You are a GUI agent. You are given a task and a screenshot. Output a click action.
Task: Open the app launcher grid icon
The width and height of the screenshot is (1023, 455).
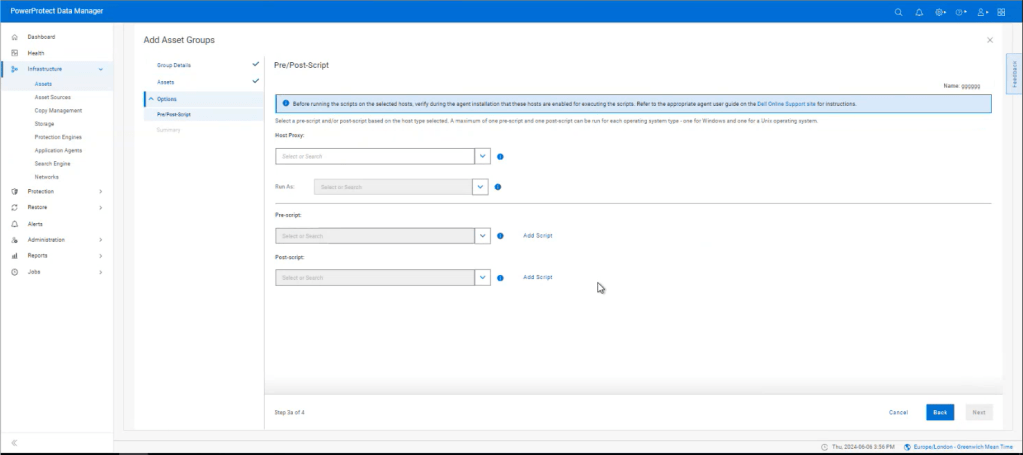(x=1002, y=12)
